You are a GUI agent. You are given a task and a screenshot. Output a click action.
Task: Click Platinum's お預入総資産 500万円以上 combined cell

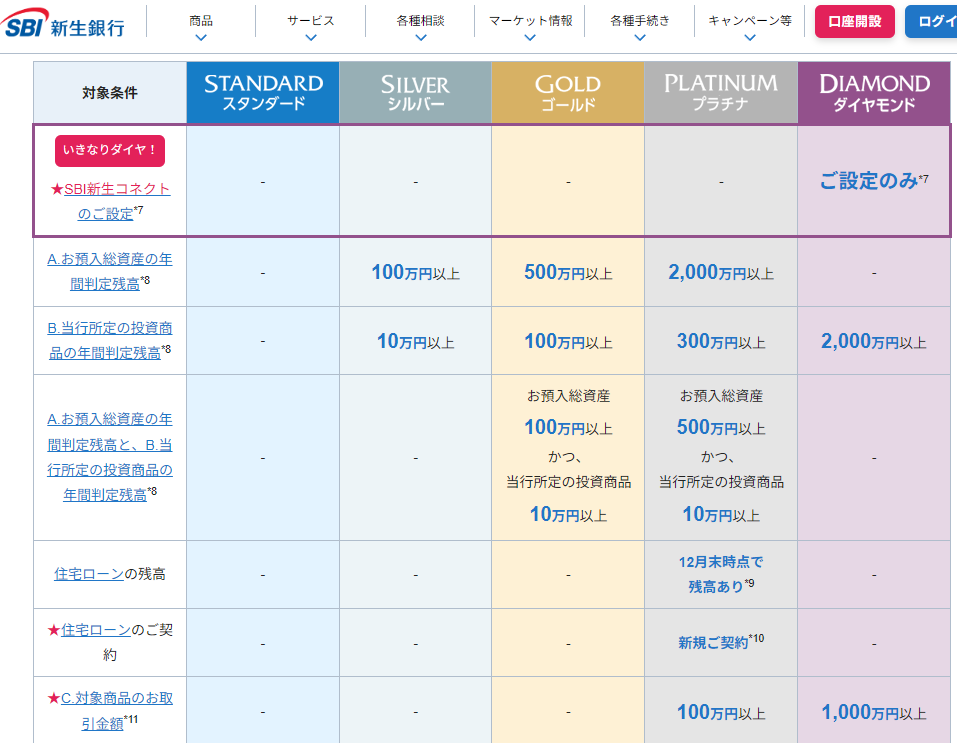click(721, 457)
